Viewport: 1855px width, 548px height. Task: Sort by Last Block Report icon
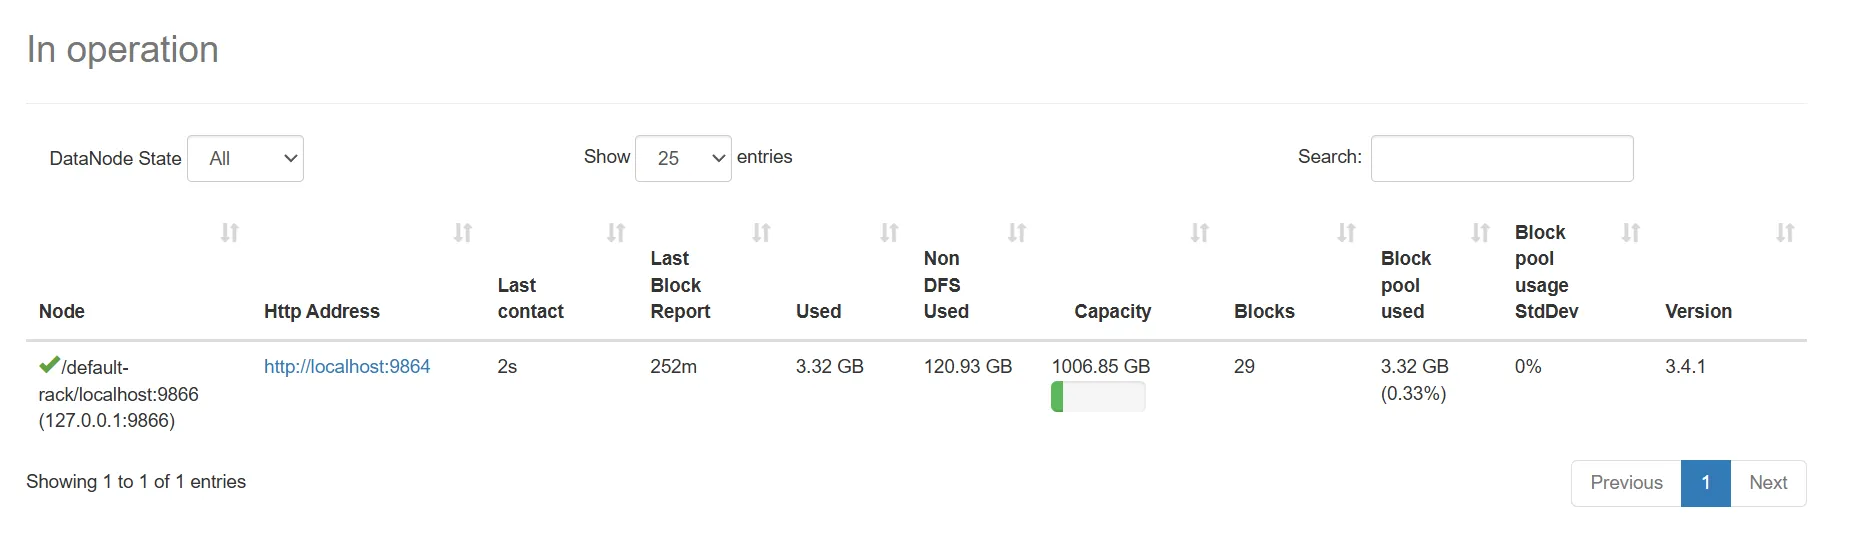pyautogui.click(x=761, y=233)
